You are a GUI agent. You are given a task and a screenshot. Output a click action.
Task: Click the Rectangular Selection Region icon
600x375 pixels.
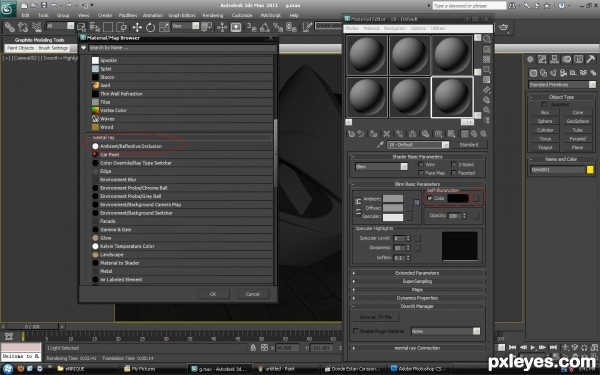click(x=108, y=27)
